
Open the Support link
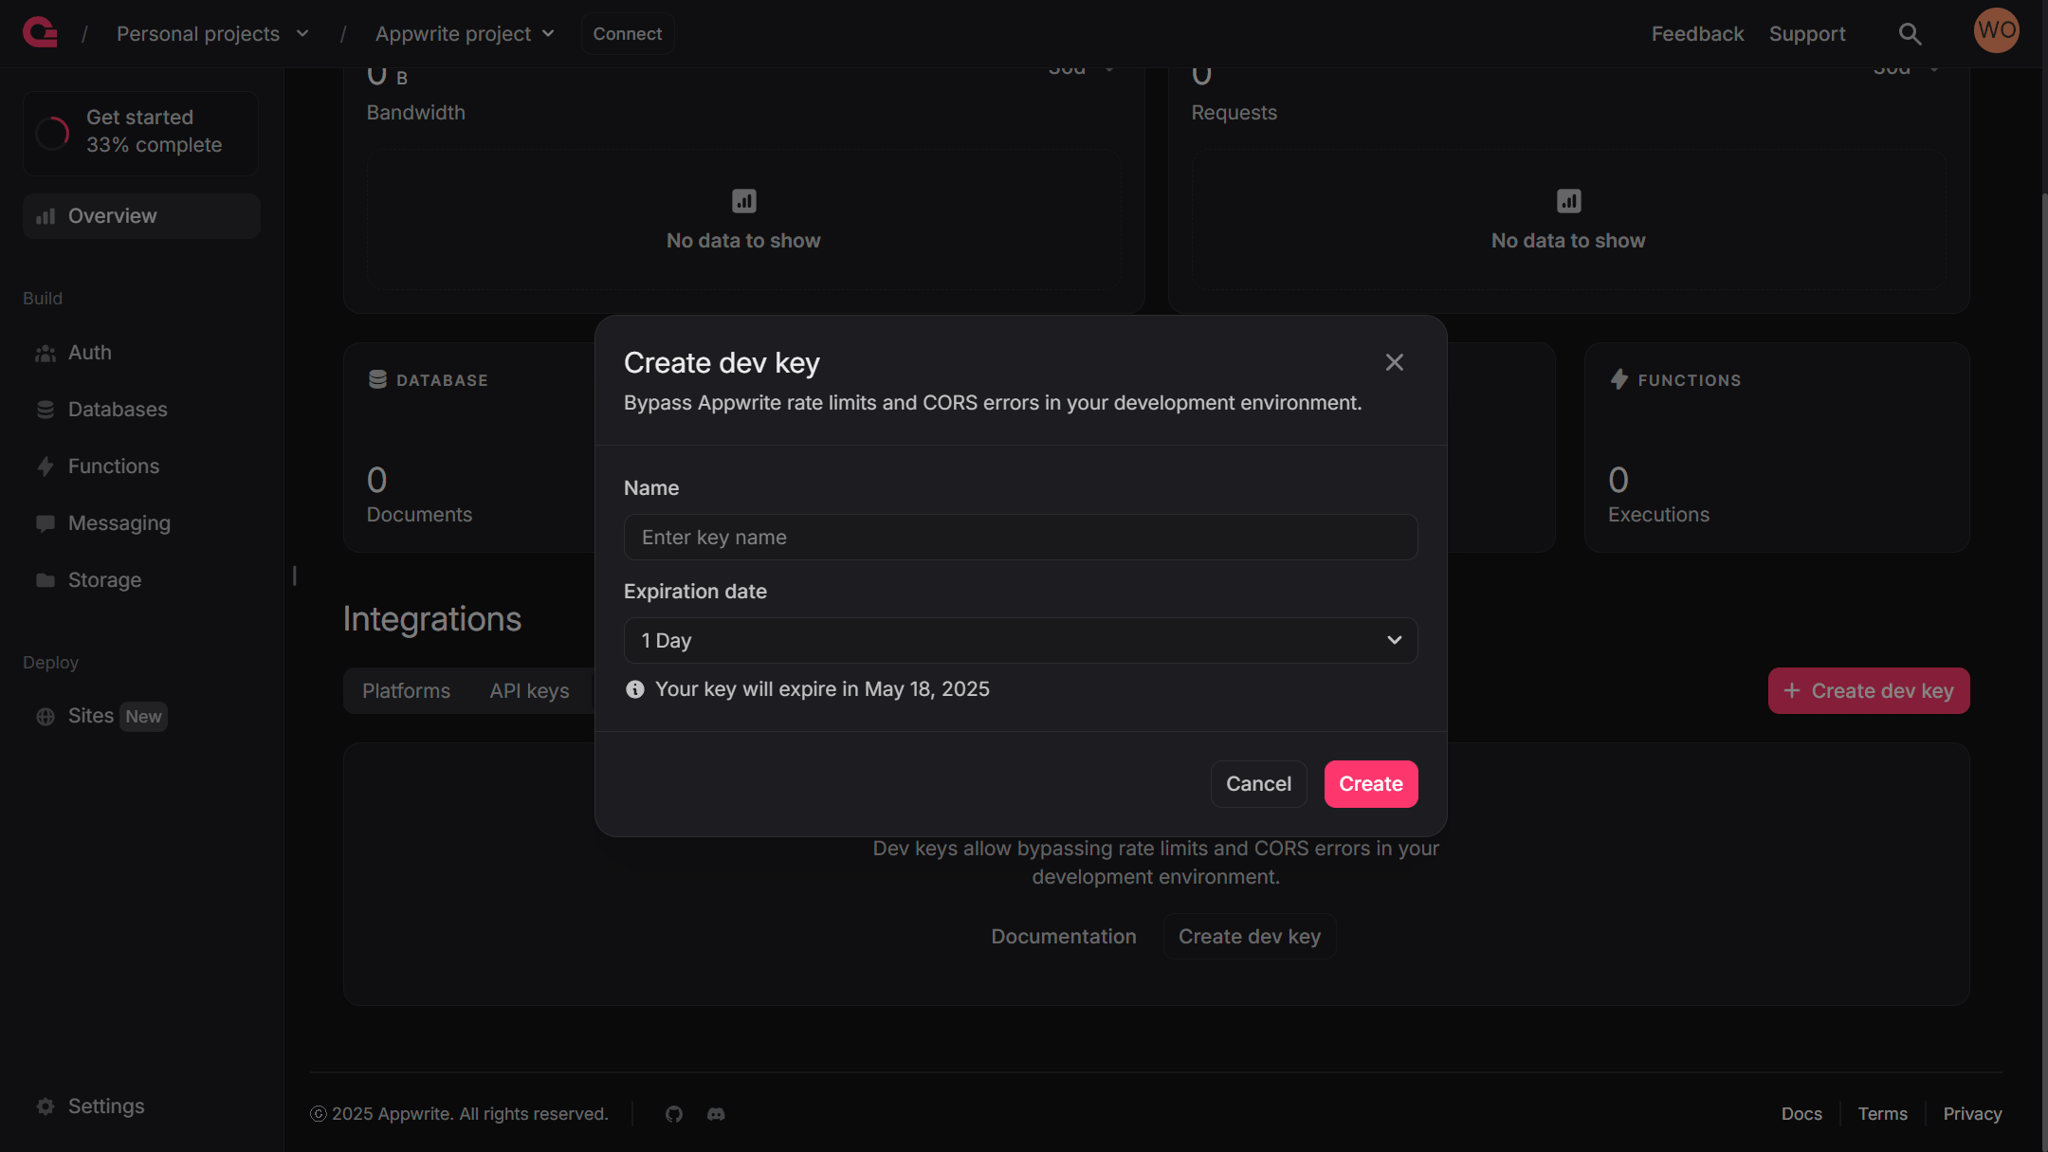click(x=1807, y=34)
